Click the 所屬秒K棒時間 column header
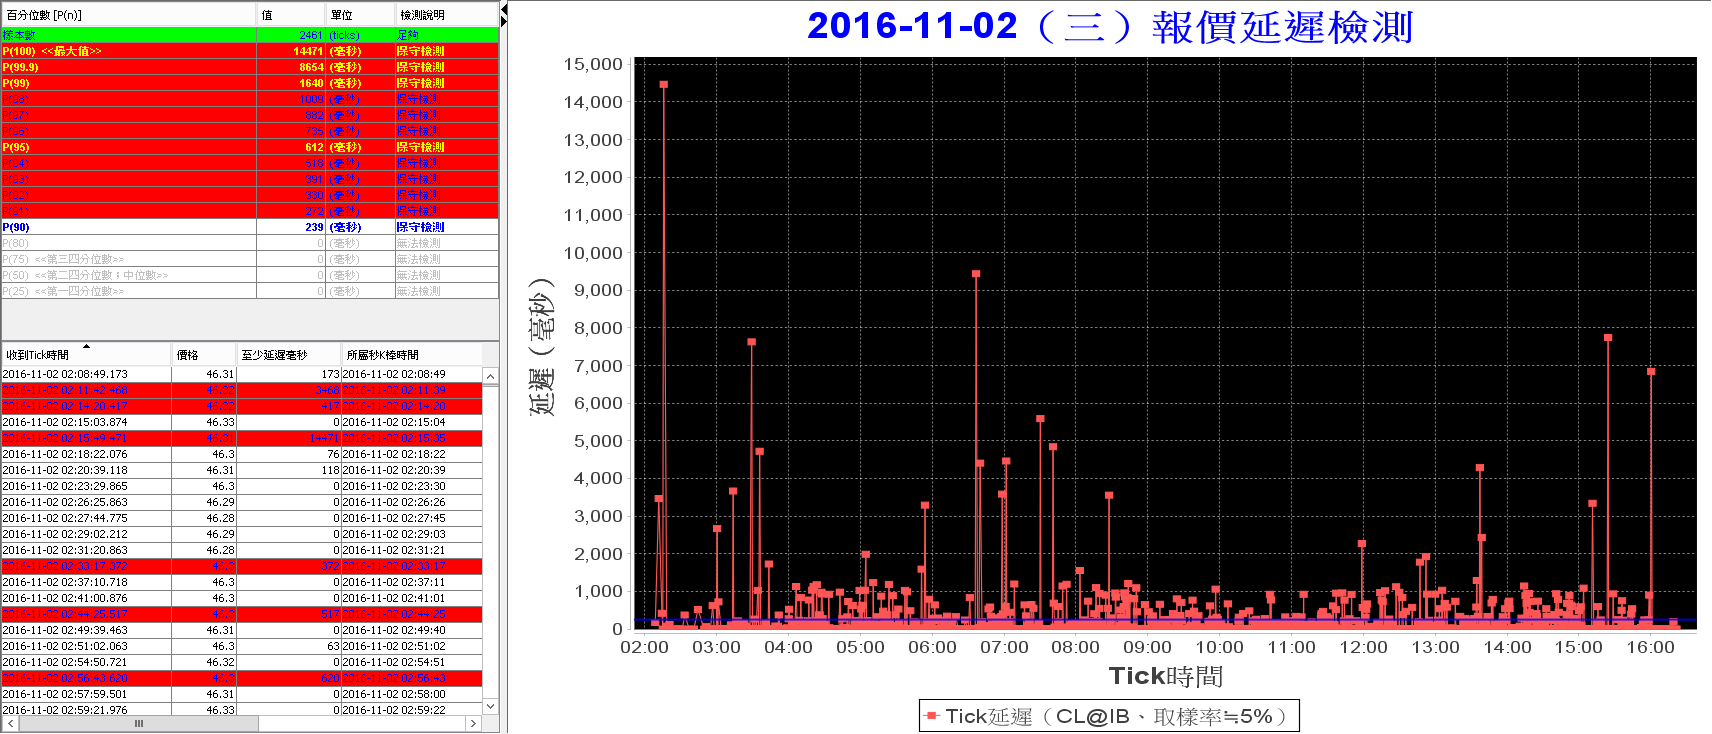Screen dimensions: 1712x734 pyautogui.click(x=411, y=354)
